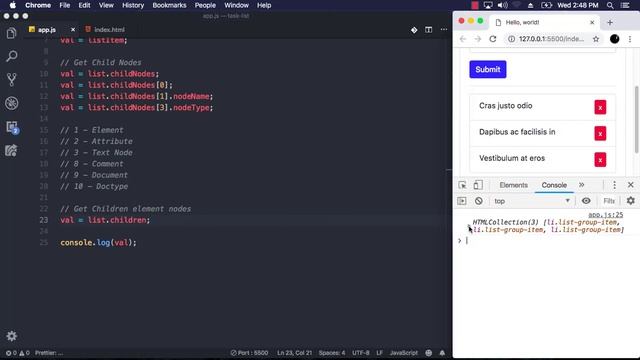This screenshot has width=640, height=360.
Task: Change indentation via 'Spaces: 4' status
Action: (x=332, y=353)
